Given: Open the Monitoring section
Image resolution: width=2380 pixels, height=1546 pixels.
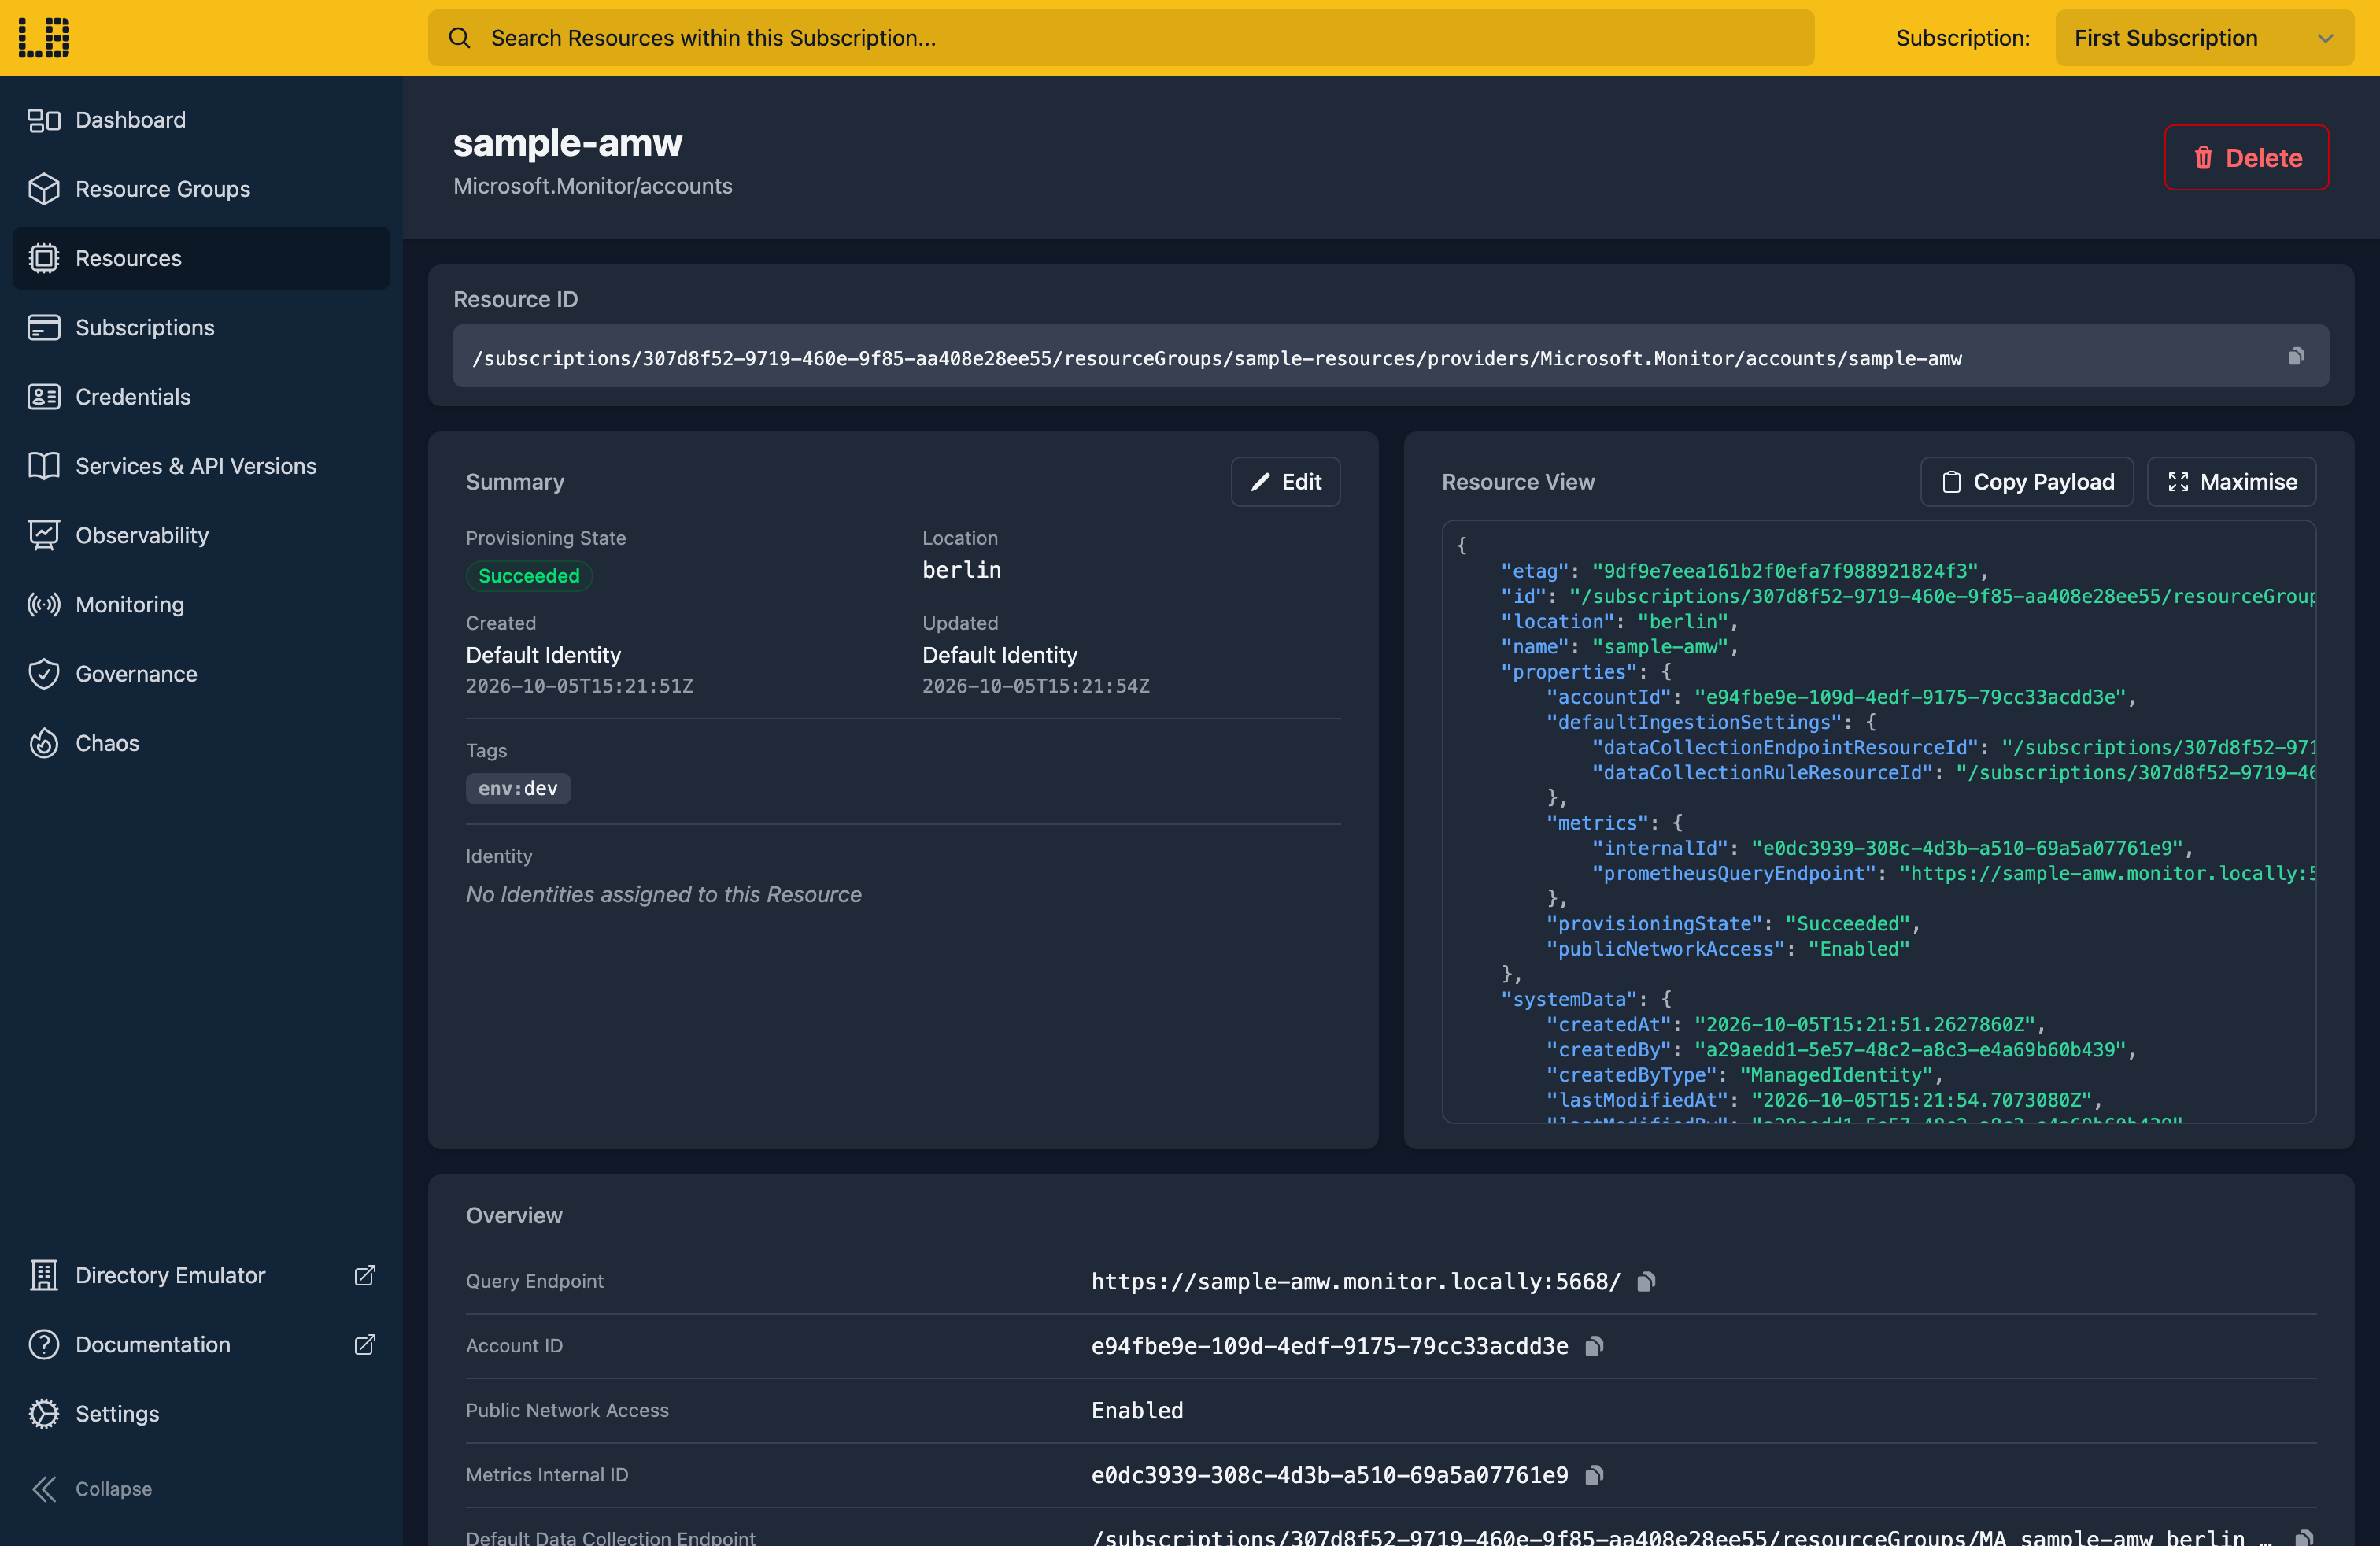Looking at the screenshot, I should click(201, 605).
